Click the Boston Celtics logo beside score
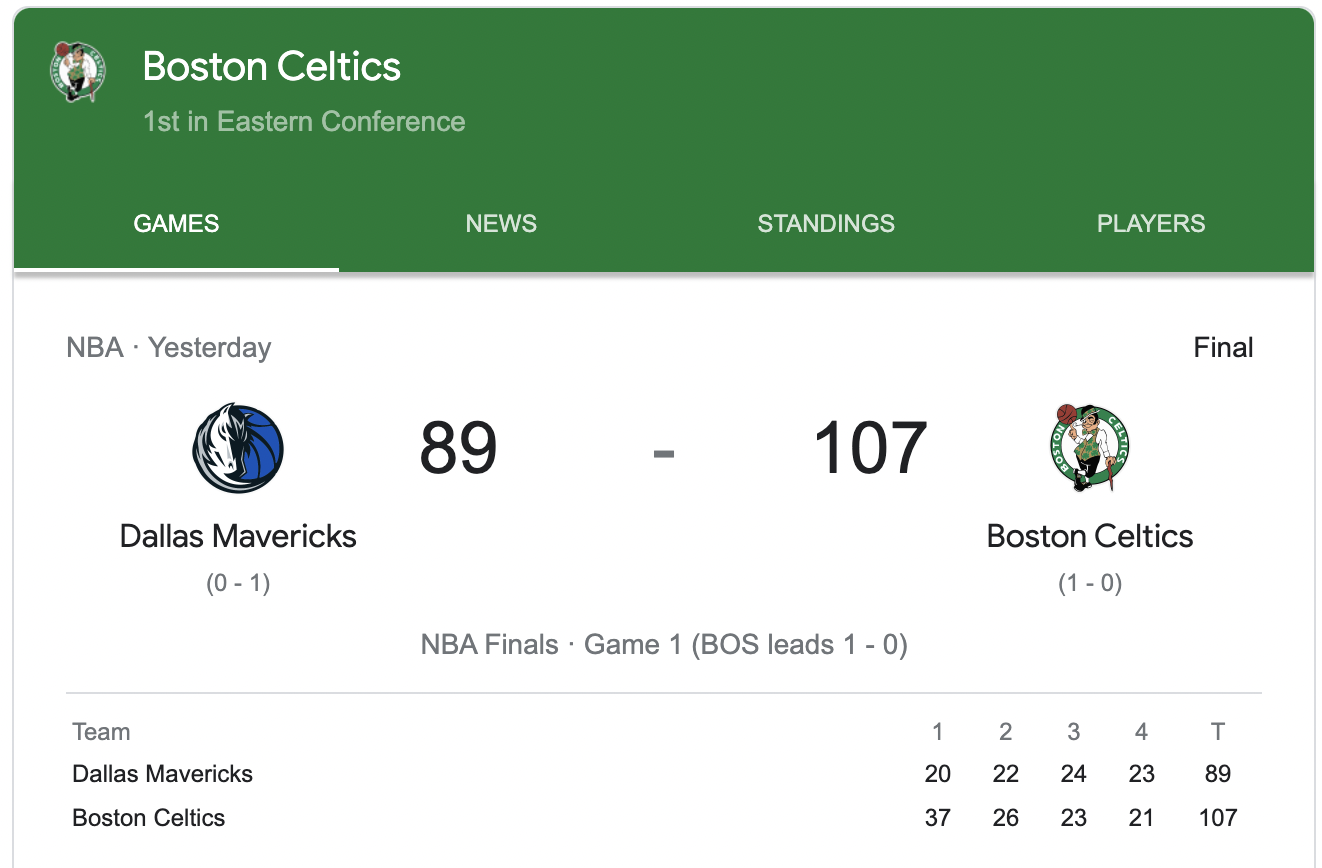The width and height of the screenshot is (1322, 868). [x=1089, y=447]
